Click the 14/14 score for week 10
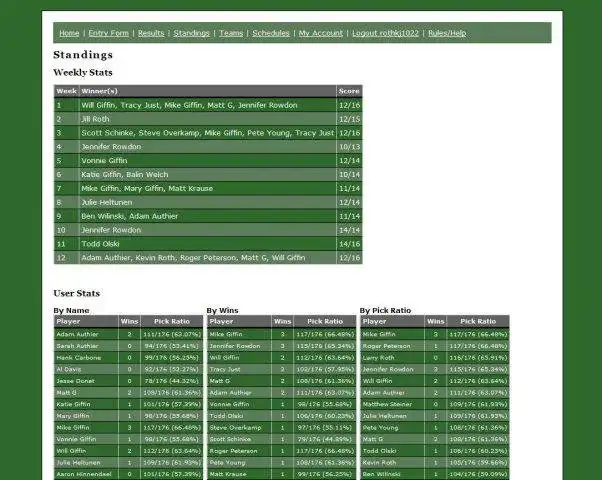602x480 pixels. [x=349, y=230]
